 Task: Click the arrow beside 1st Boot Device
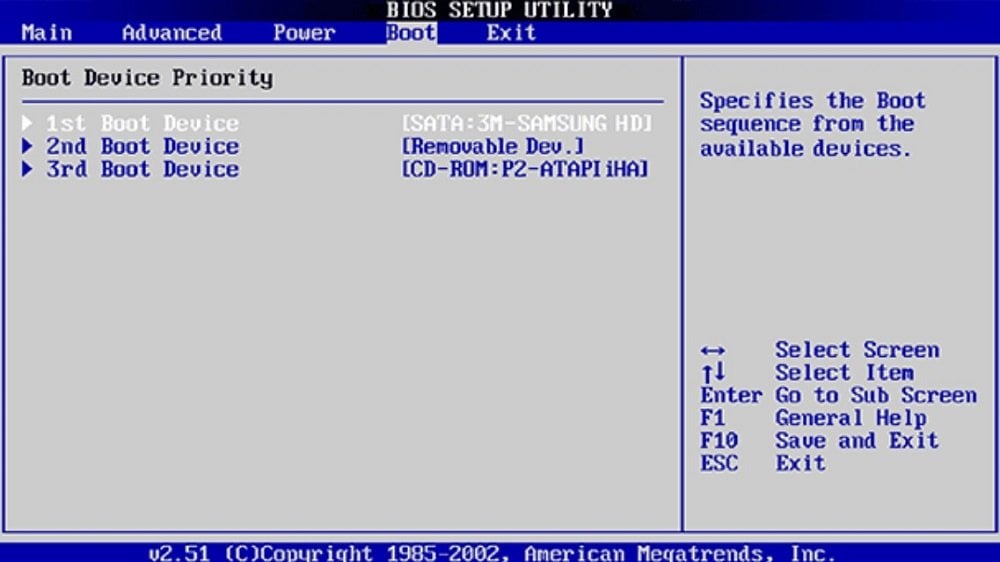tap(27, 122)
